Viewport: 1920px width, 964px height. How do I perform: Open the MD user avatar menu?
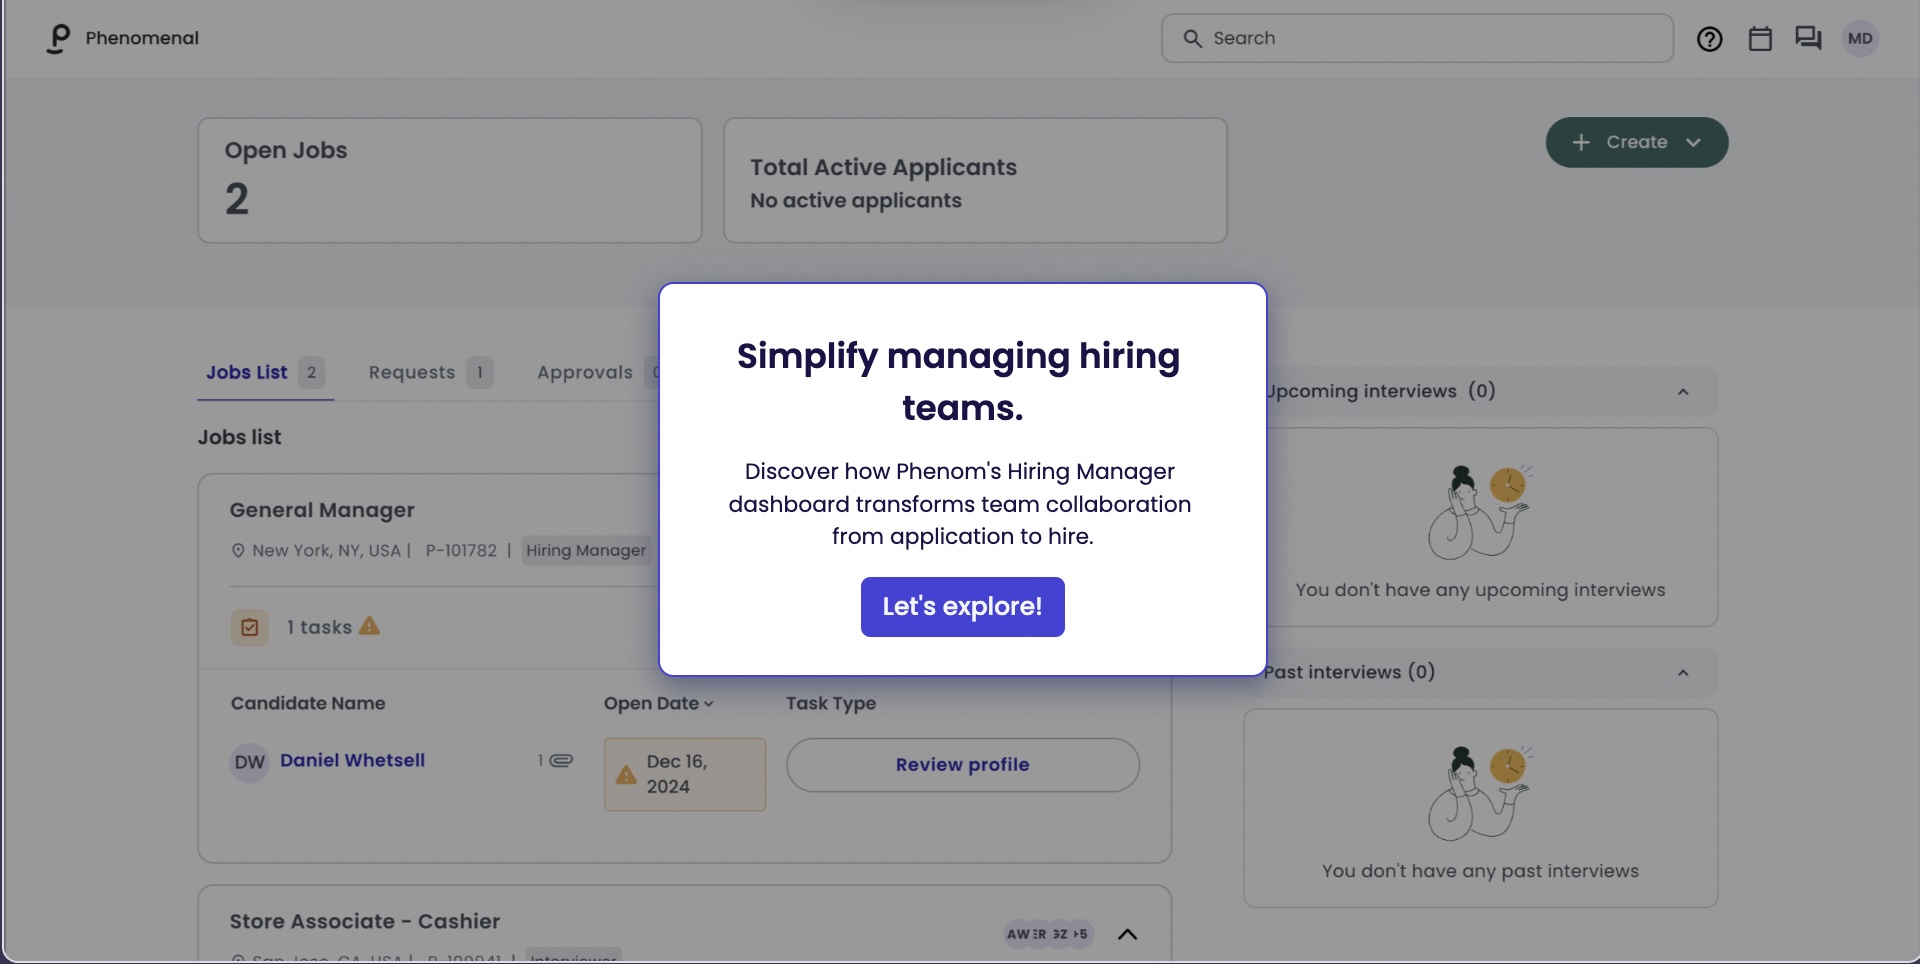[1860, 39]
